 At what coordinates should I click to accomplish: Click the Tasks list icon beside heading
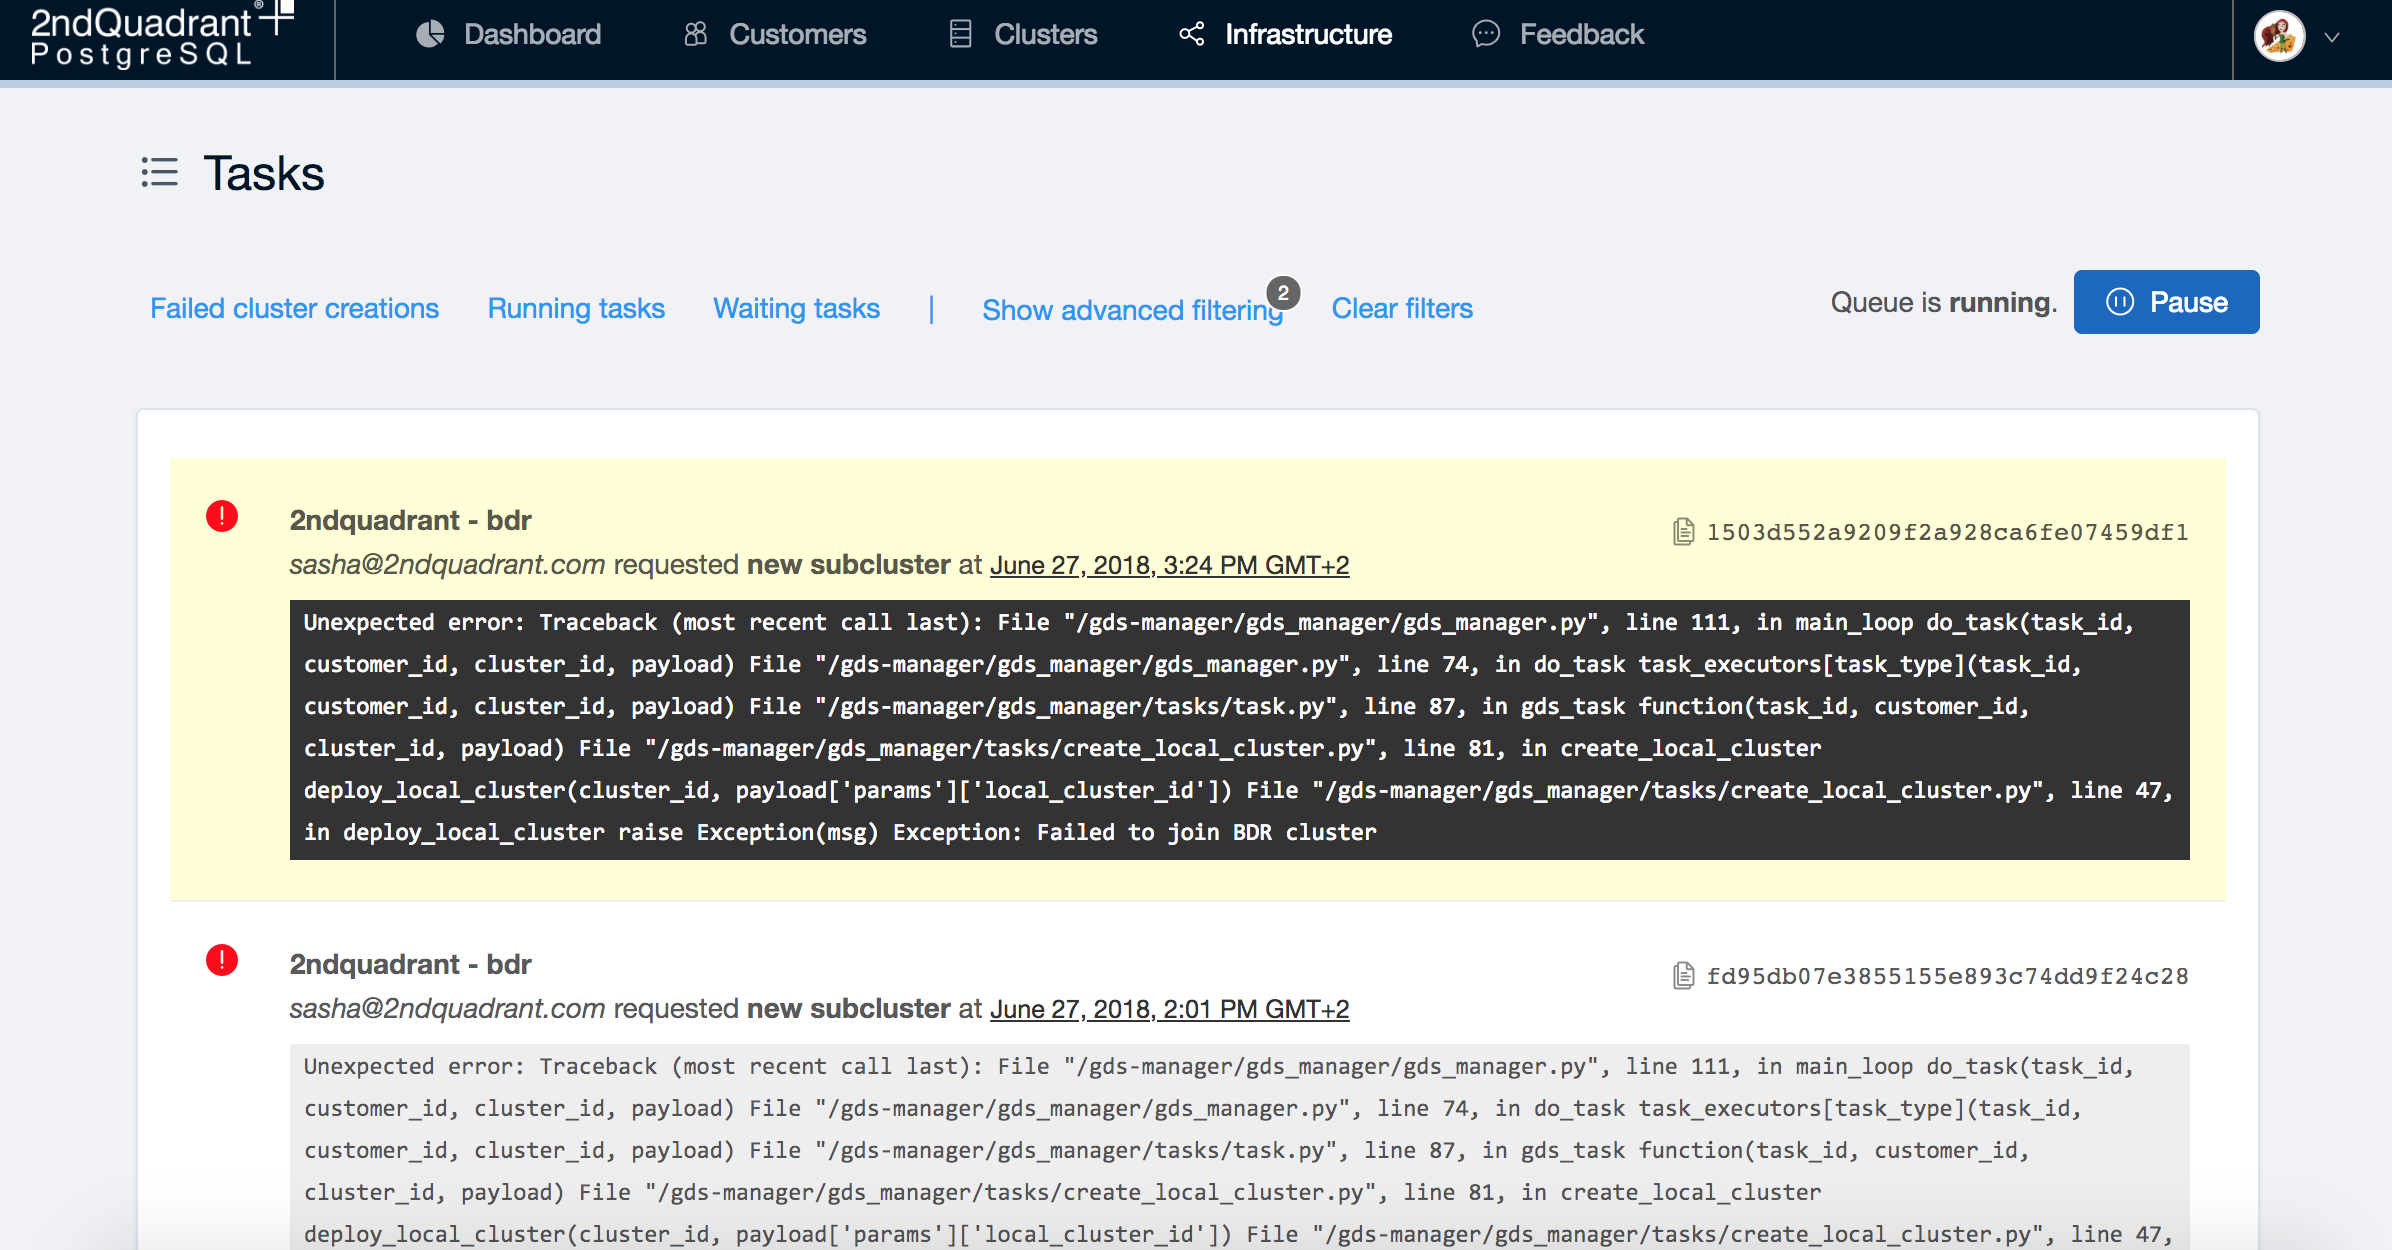pyautogui.click(x=160, y=172)
